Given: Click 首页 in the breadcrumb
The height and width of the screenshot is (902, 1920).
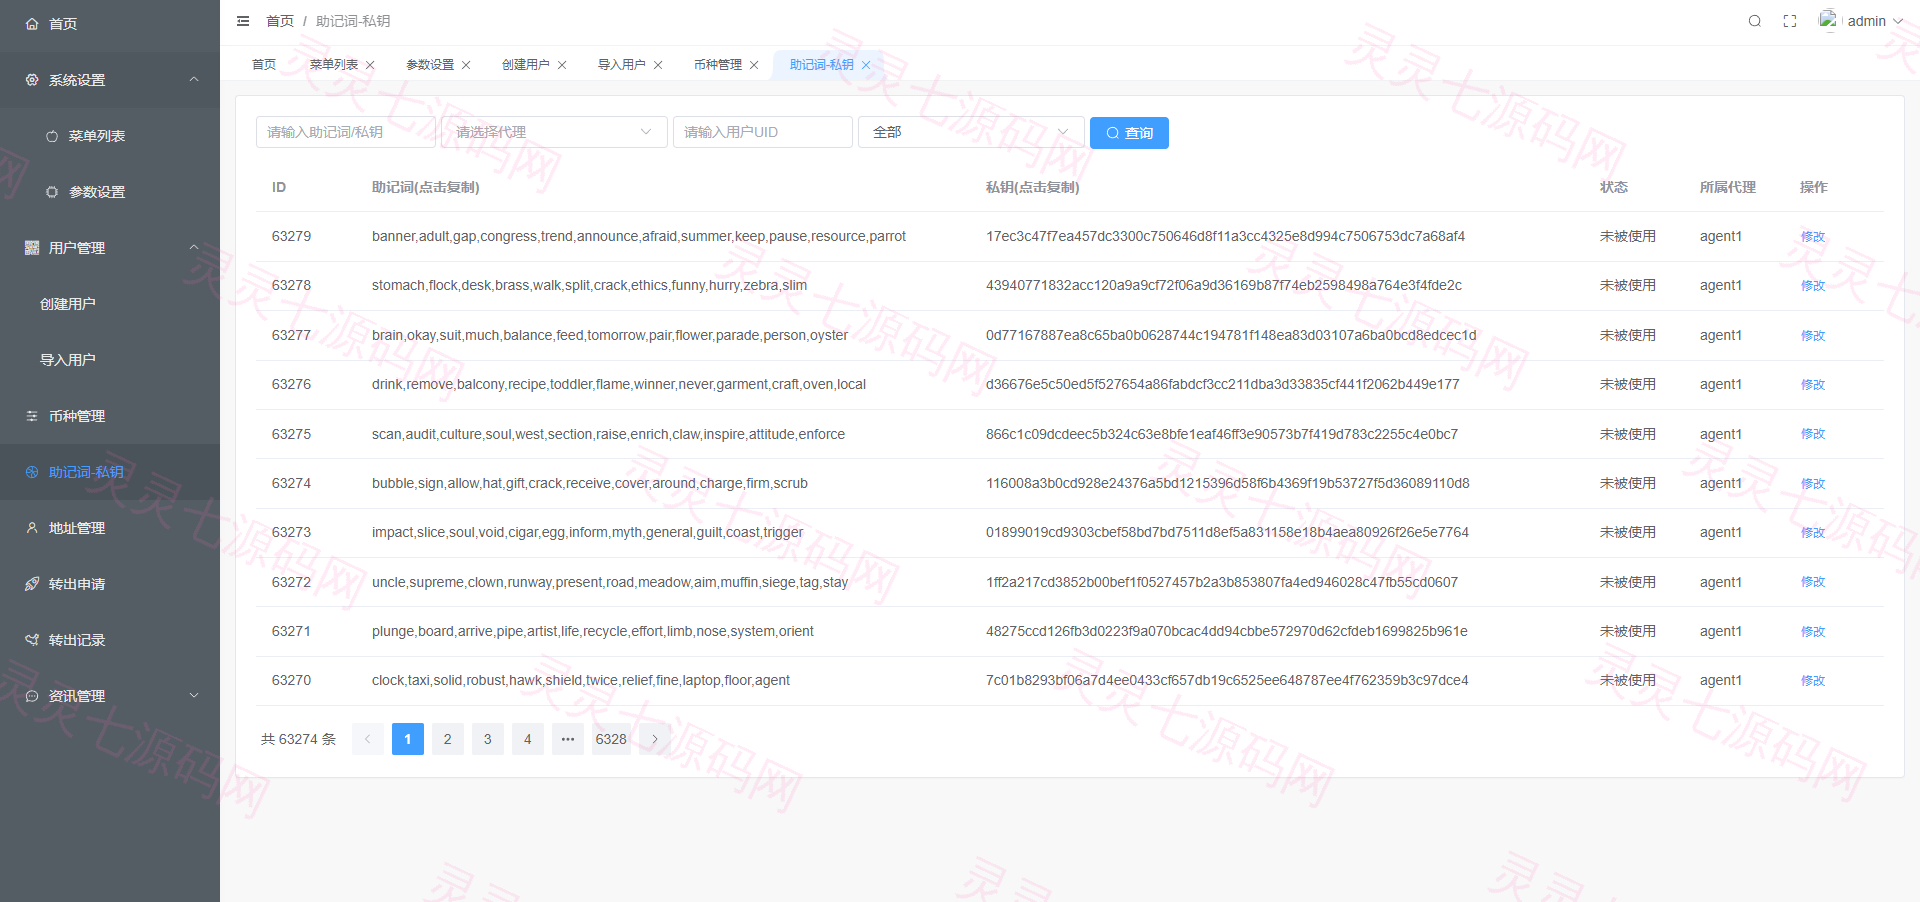Looking at the screenshot, I should click(x=280, y=21).
